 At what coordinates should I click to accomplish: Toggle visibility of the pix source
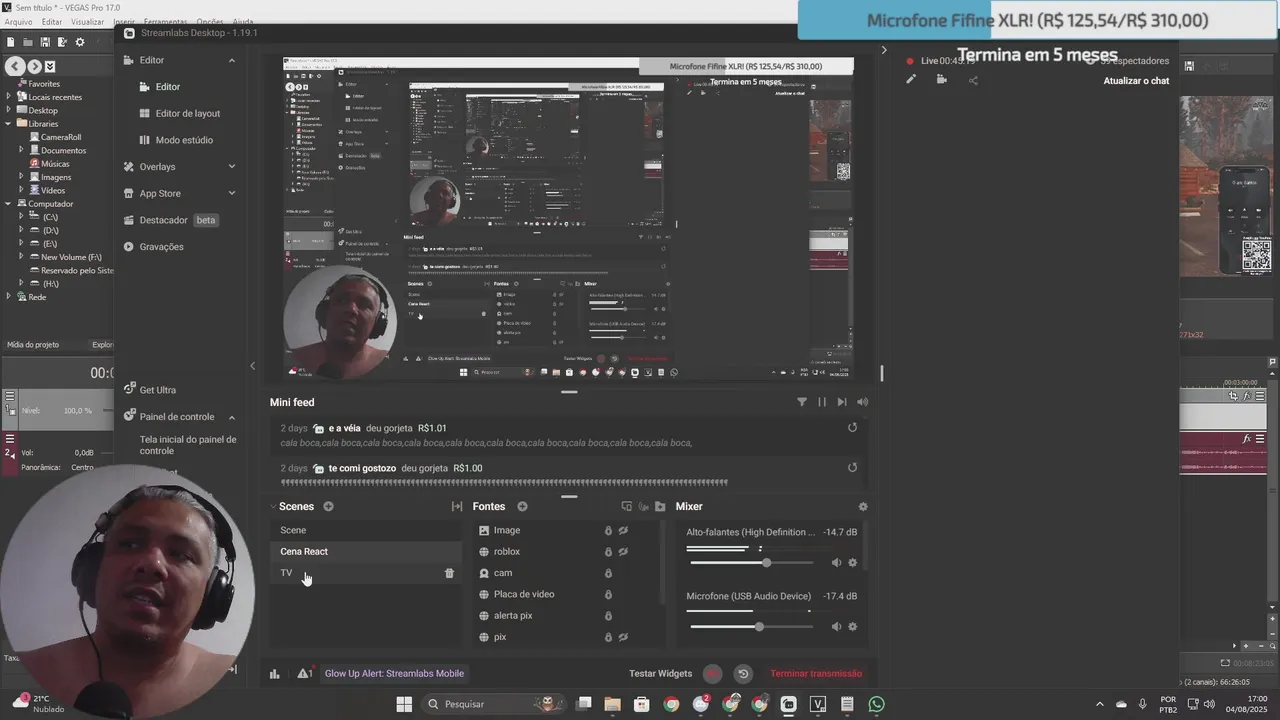tap(623, 637)
